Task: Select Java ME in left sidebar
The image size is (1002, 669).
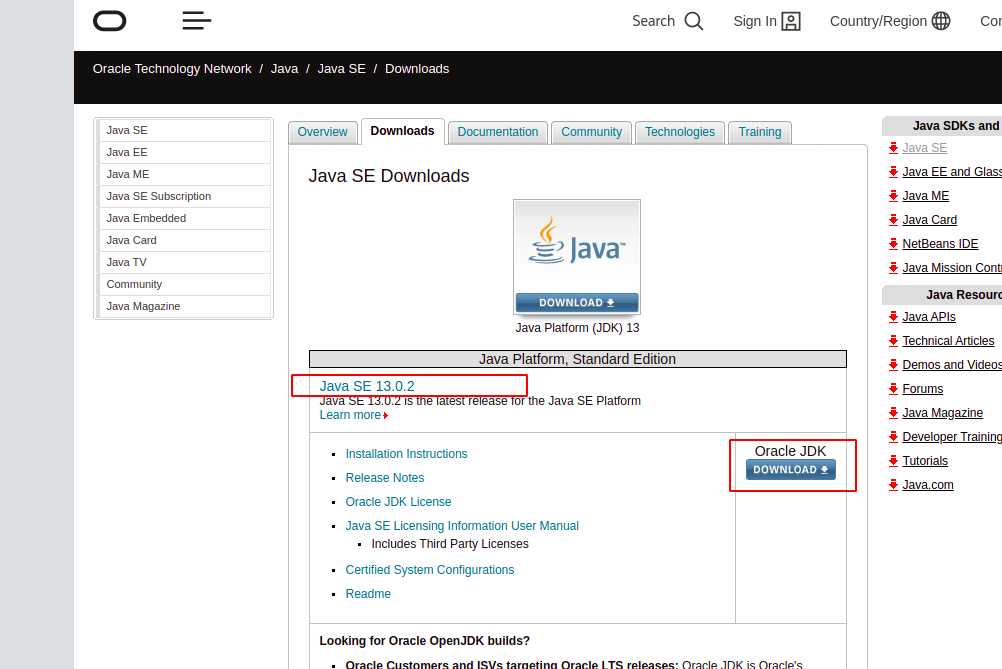Action: pos(185,174)
